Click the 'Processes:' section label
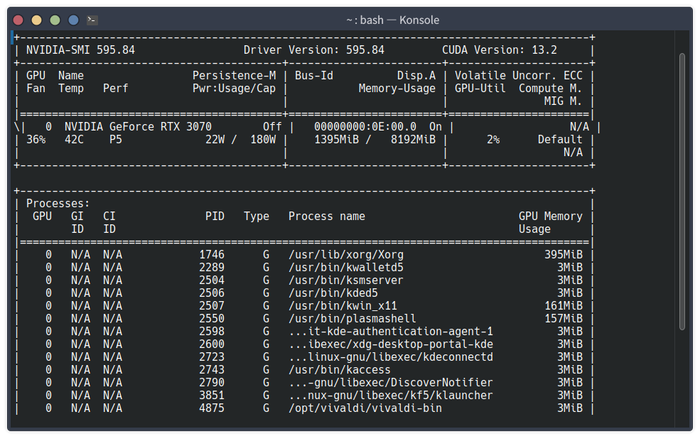The height and width of the screenshot is (438, 700). pos(58,204)
